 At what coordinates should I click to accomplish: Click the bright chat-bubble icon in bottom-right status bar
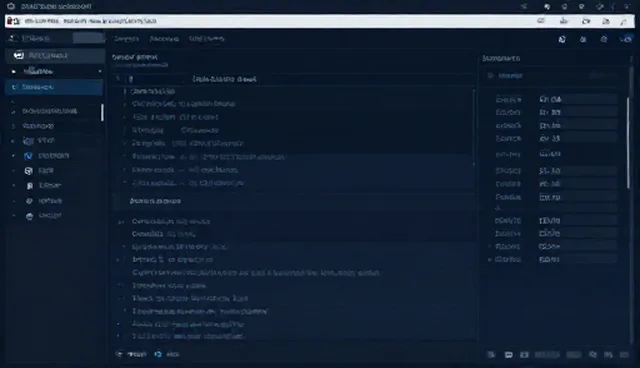(509, 355)
